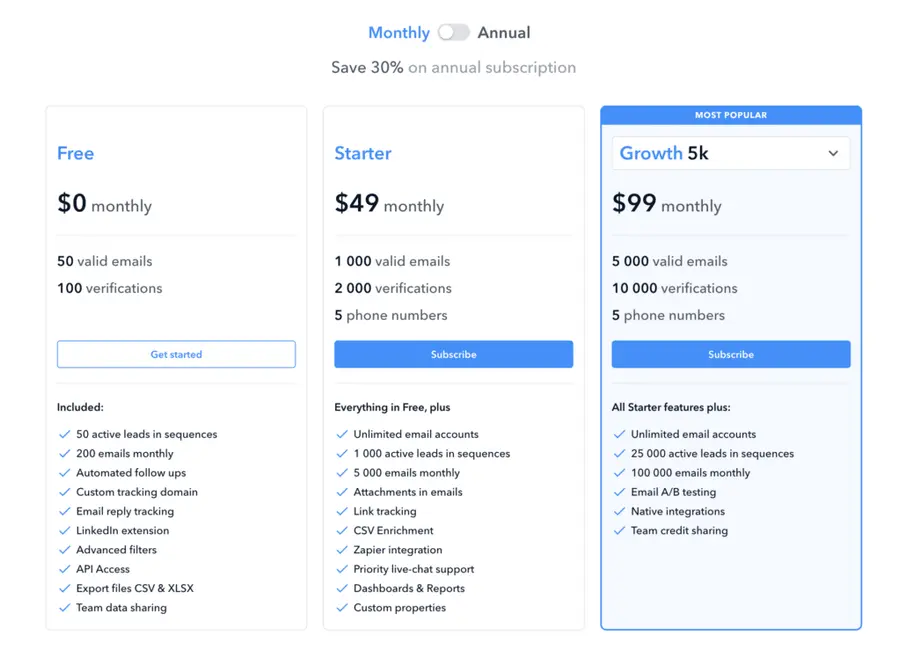
Task: Subscribe to the Growth plan
Action: pos(731,354)
